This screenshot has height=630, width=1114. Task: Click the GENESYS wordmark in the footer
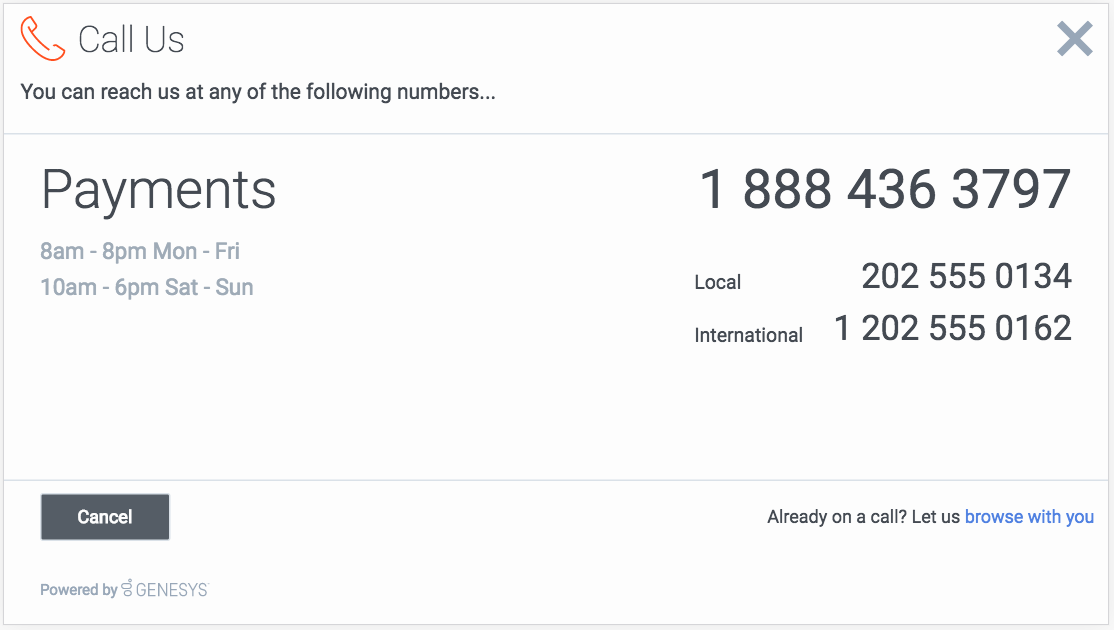tap(171, 590)
